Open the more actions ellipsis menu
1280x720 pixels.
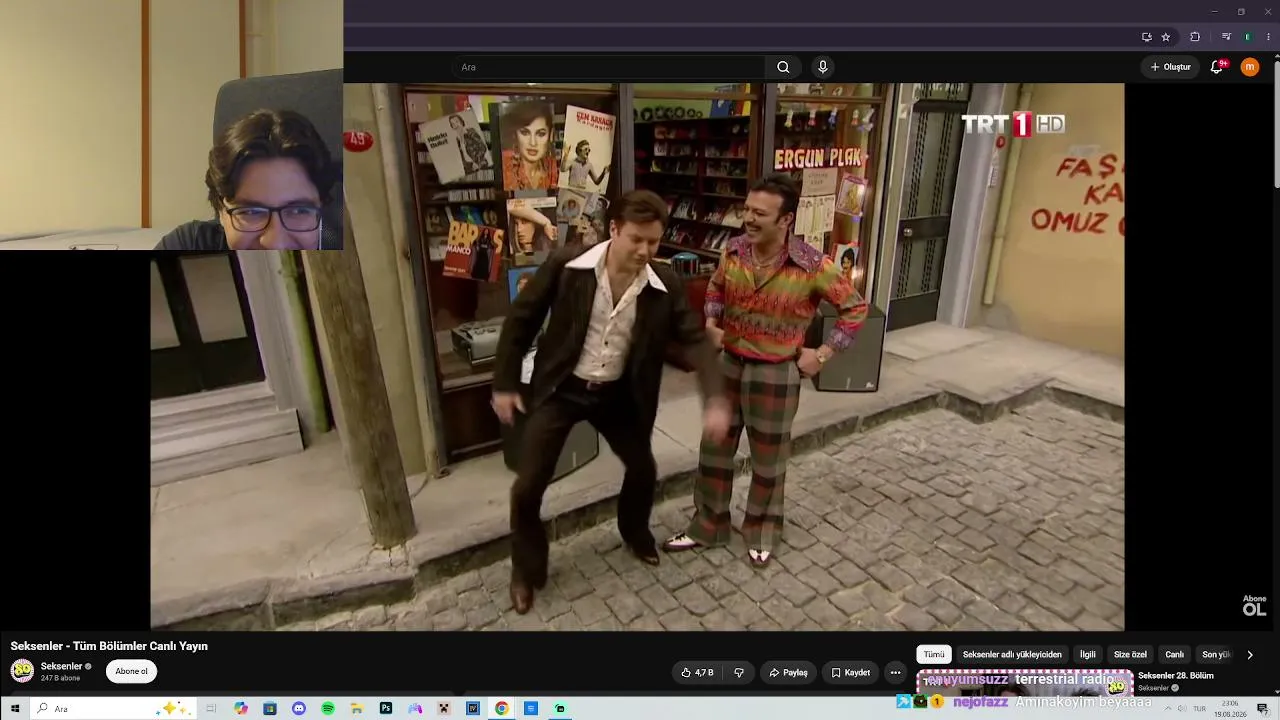coord(896,673)
